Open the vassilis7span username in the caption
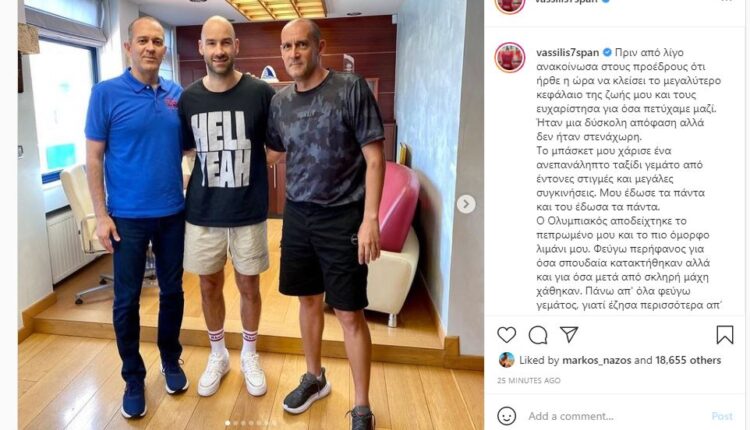The height and width of the screenshot is (430, 750). tap(567, 53)
